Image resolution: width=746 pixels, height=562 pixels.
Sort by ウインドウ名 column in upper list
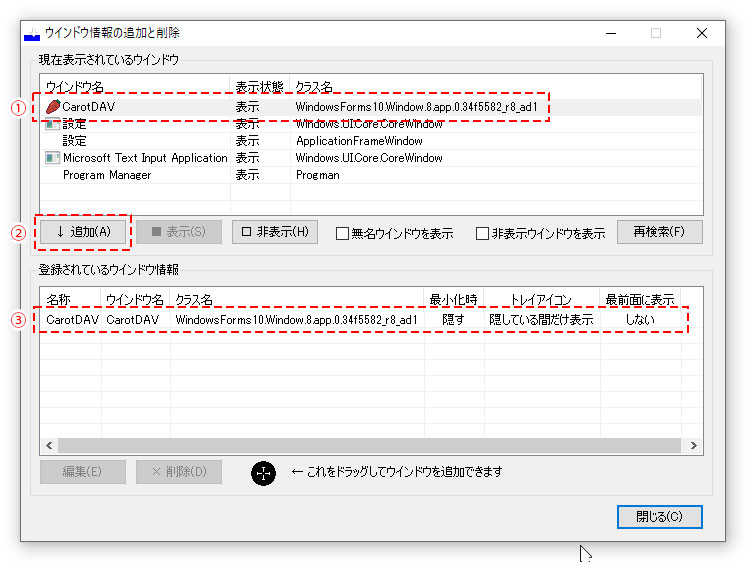tap(135, 87)
